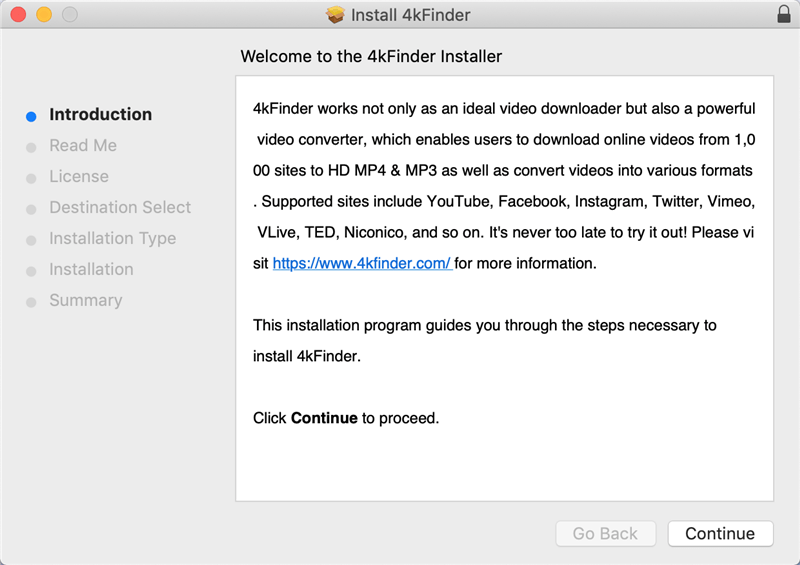Click the Go Back button
This screenshot has height=565, width=800.
(x=605, y=534)
